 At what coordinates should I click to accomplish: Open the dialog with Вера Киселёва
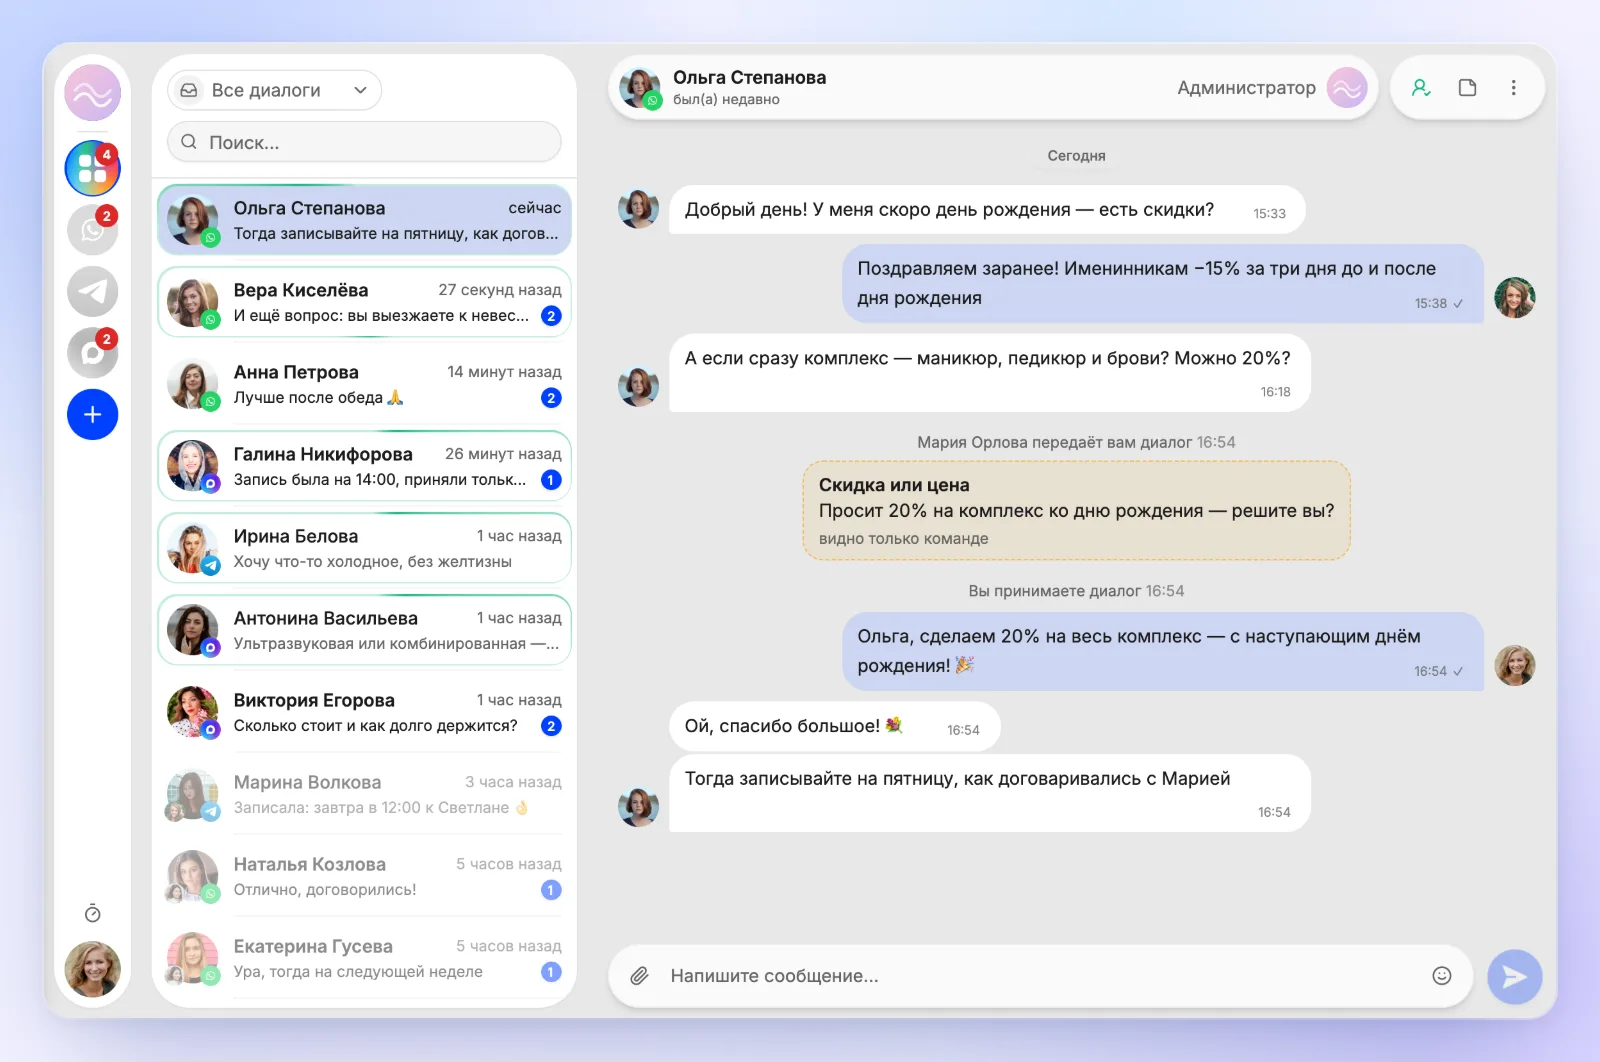(x=364, y=302)
